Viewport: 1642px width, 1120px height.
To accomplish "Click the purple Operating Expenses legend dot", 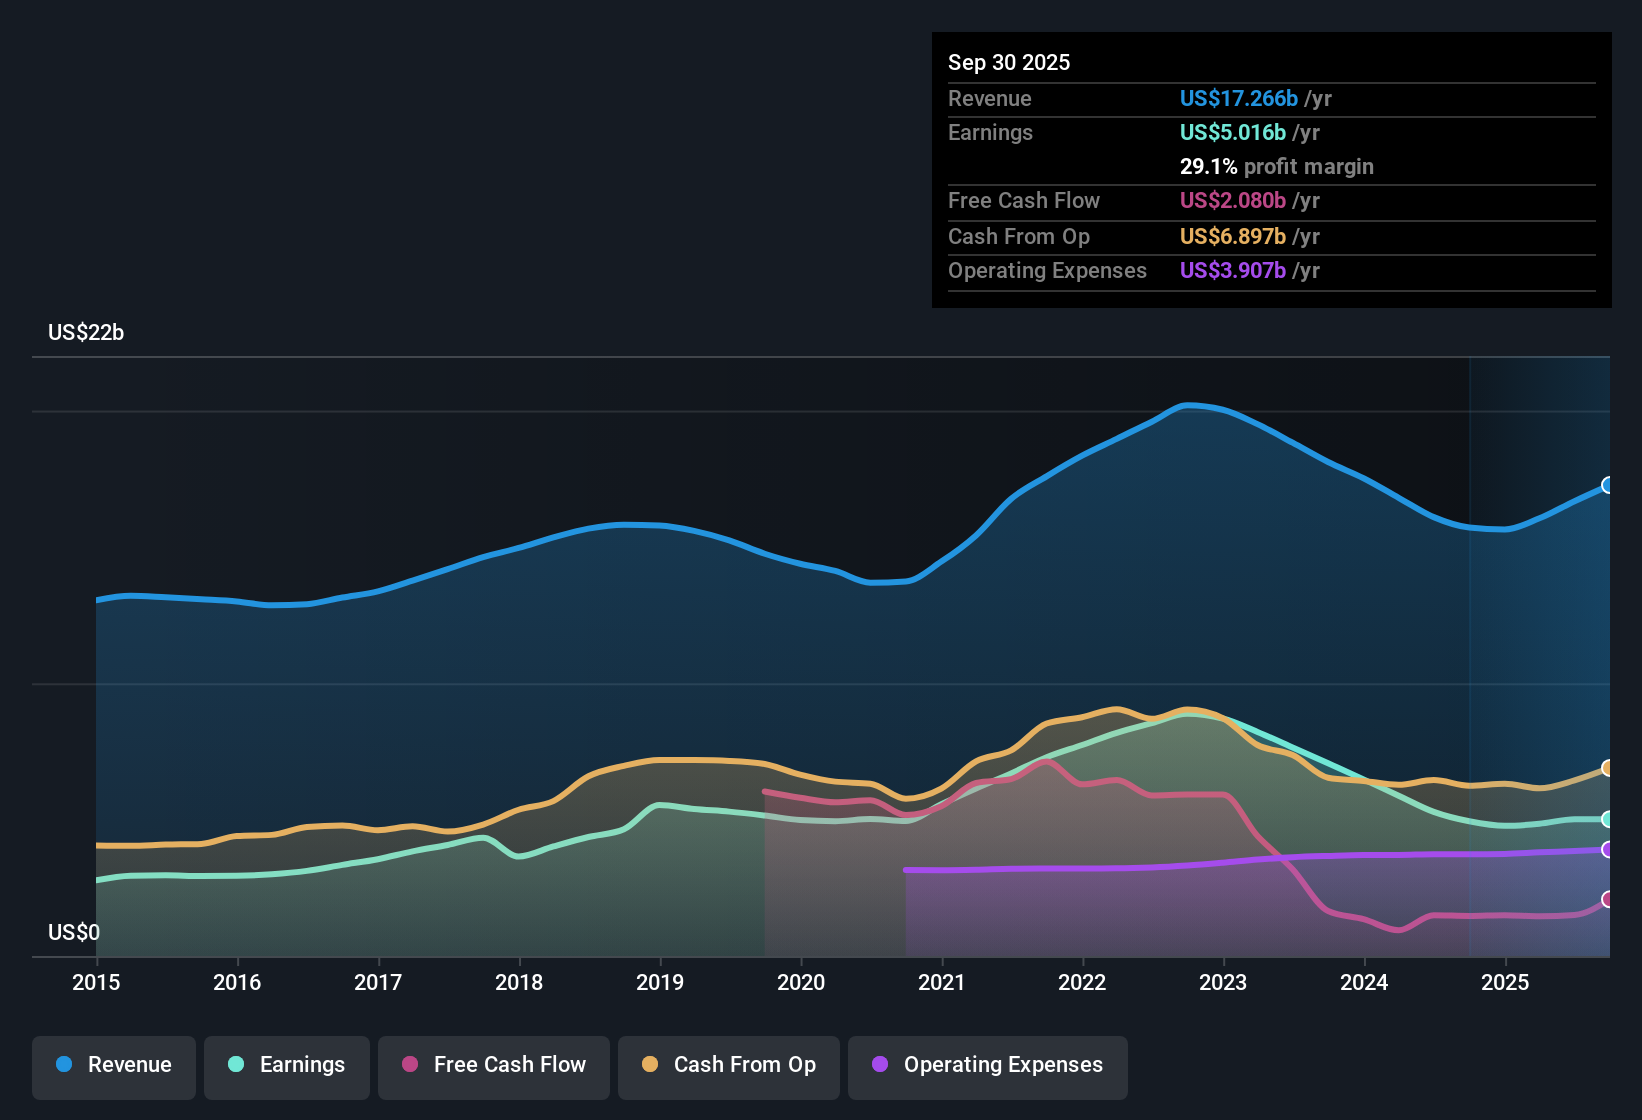I will coord(878,1065).
